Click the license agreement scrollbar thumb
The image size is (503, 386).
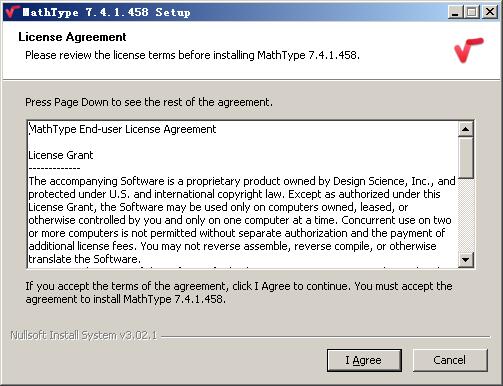click(466, 158)
